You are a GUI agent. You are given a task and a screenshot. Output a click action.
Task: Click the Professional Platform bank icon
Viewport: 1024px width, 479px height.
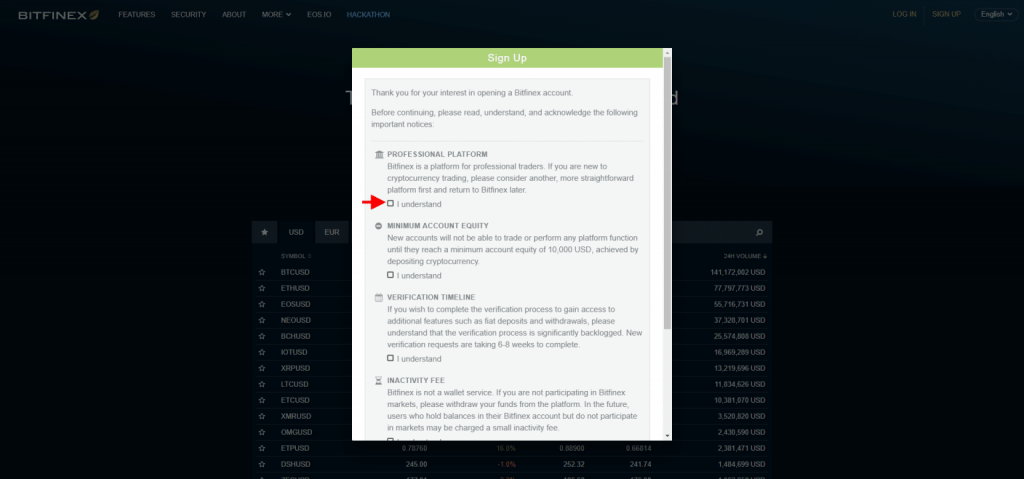pyautogui.click(x=379, y=154)
